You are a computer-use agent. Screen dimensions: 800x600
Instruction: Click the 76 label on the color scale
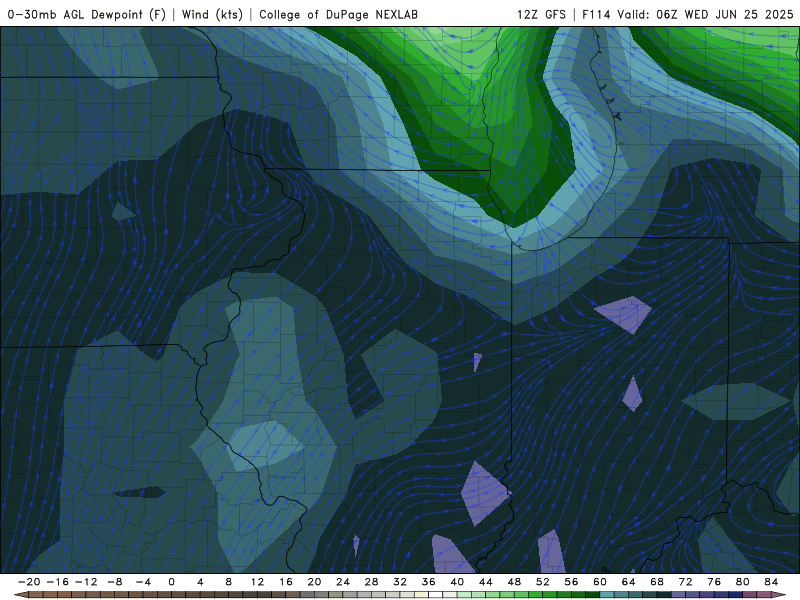(x=714, y=582)
